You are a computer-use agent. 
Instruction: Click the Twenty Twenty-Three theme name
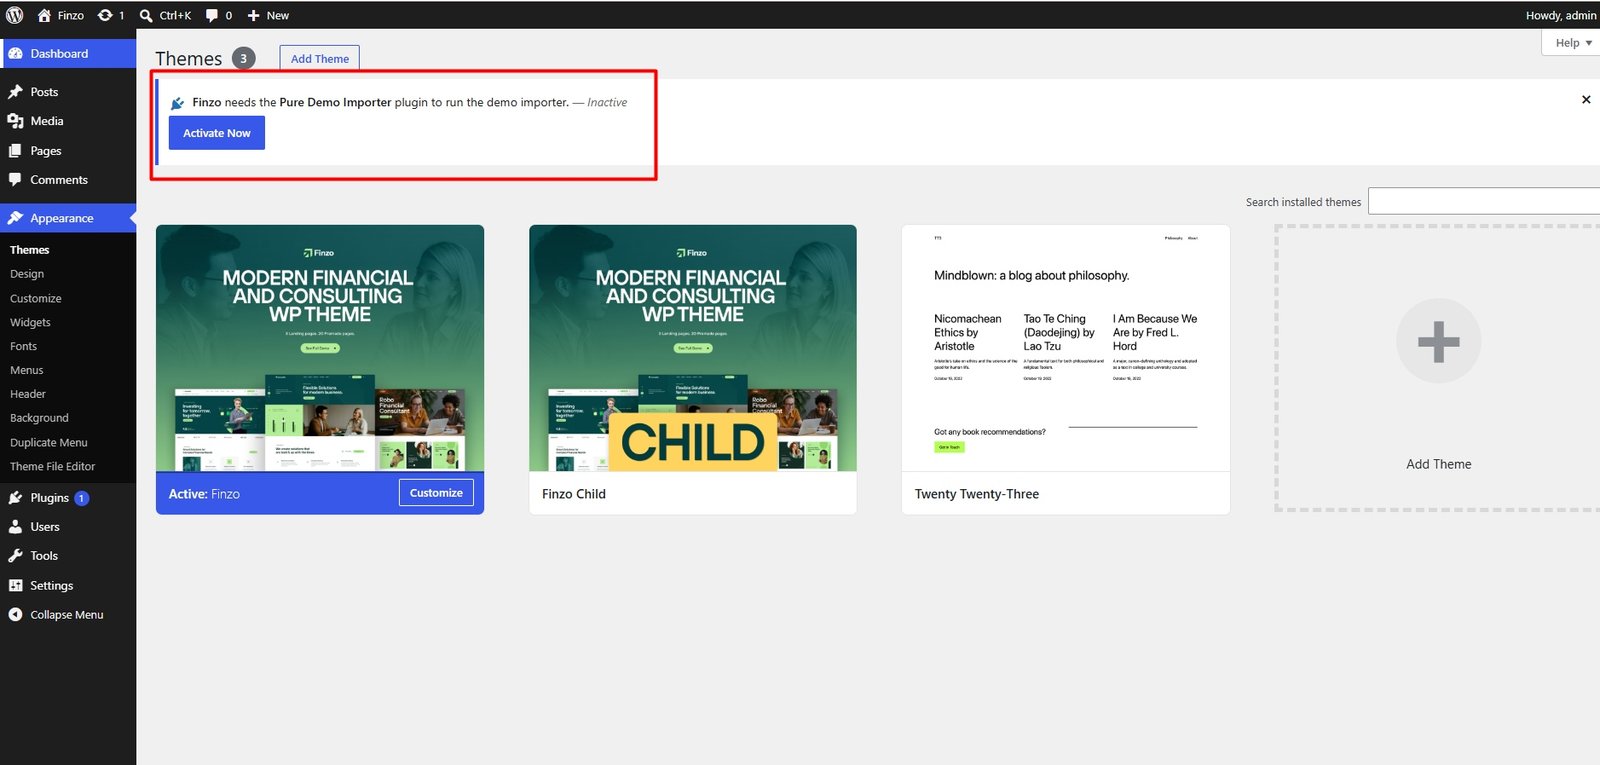coord(977,494)
